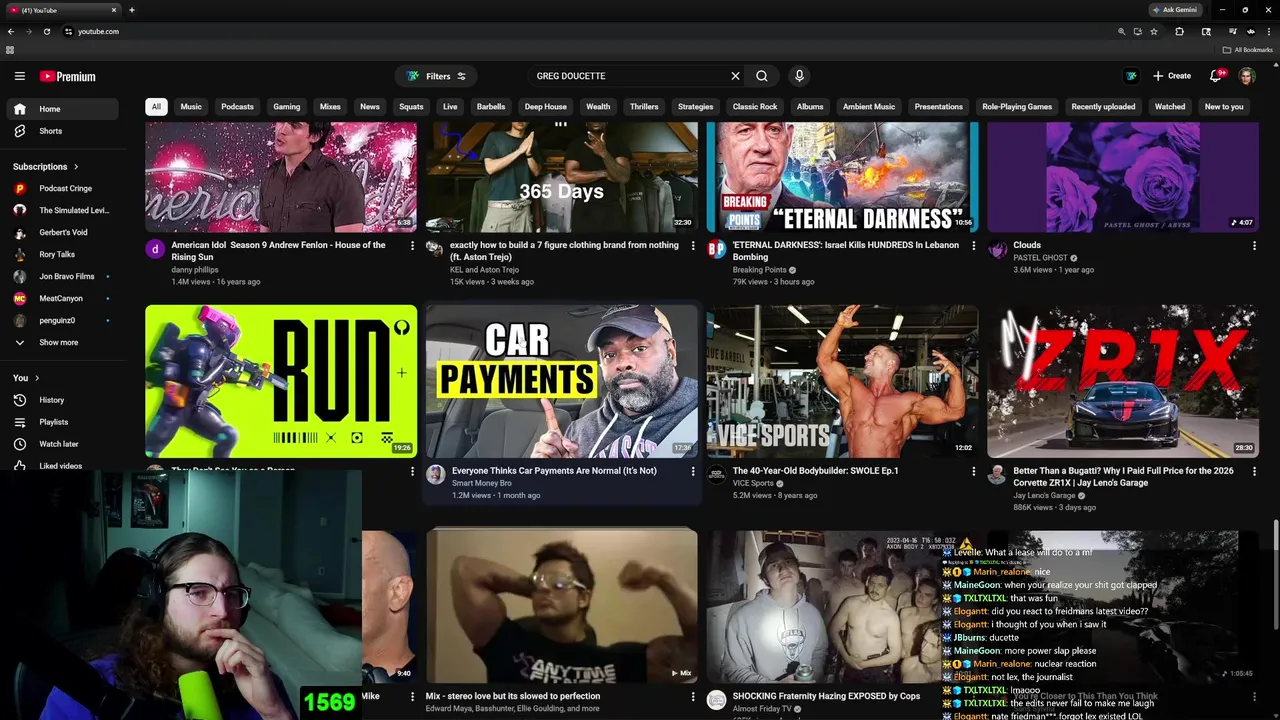The image size is (1280, 720).
Task: Click the Create button
Action: point(1171,76)
